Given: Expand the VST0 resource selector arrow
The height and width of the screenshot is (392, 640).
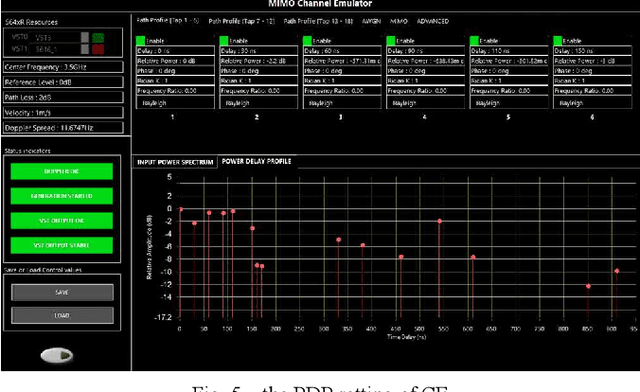Looking at the screenshot, I should 84,38.
